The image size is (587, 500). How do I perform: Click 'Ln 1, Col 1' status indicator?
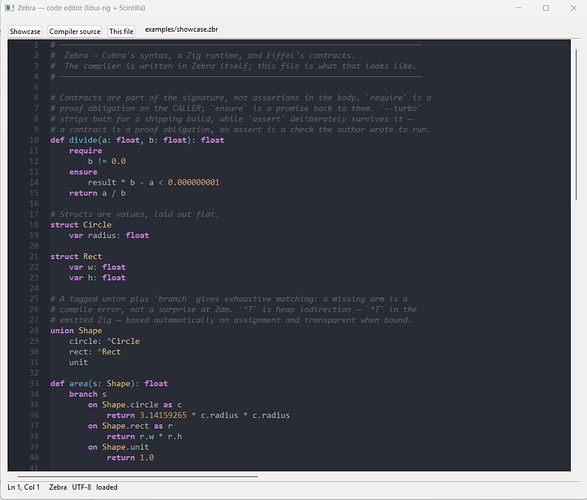coord(24,487)
